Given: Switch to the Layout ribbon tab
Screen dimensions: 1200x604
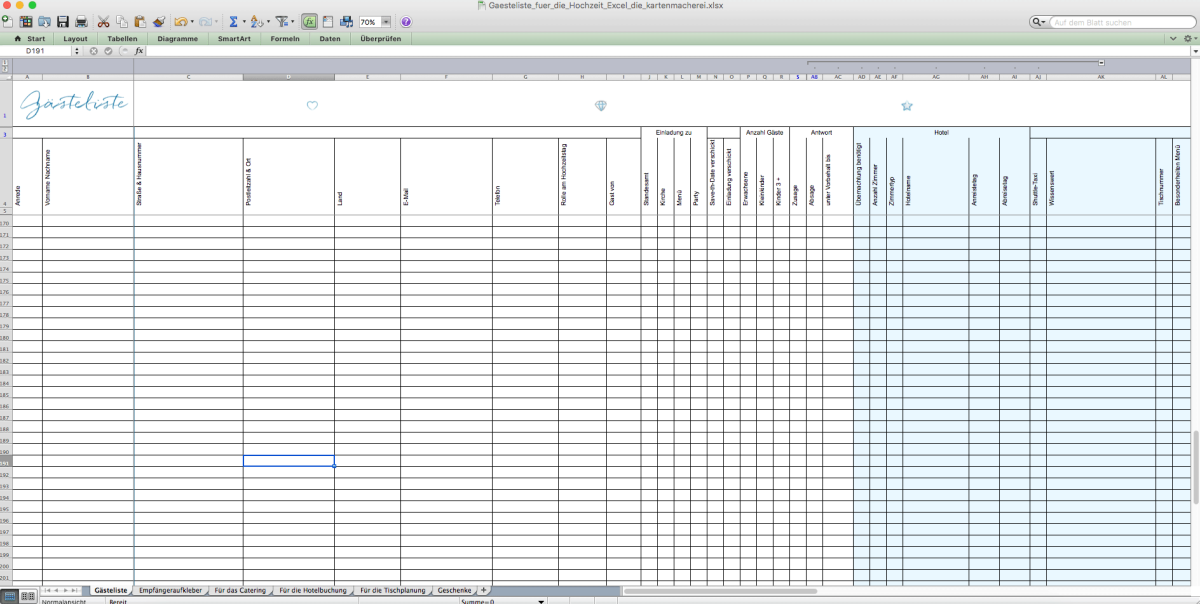Looking at the screenshot, I should click(75, 38).
